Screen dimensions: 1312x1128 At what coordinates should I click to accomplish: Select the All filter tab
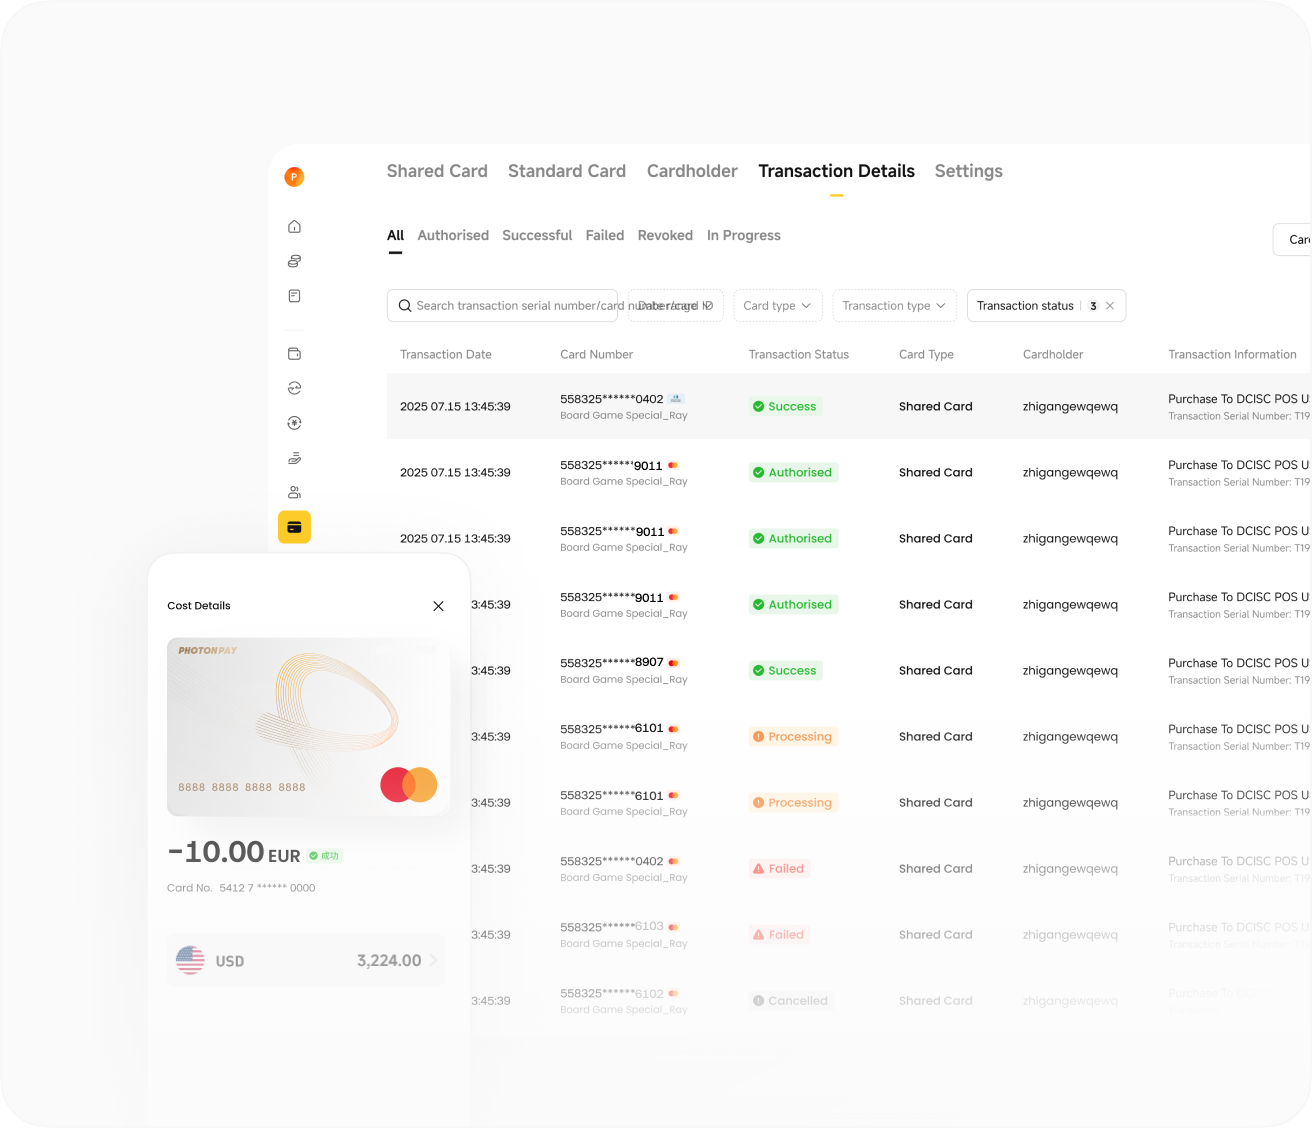395,235
